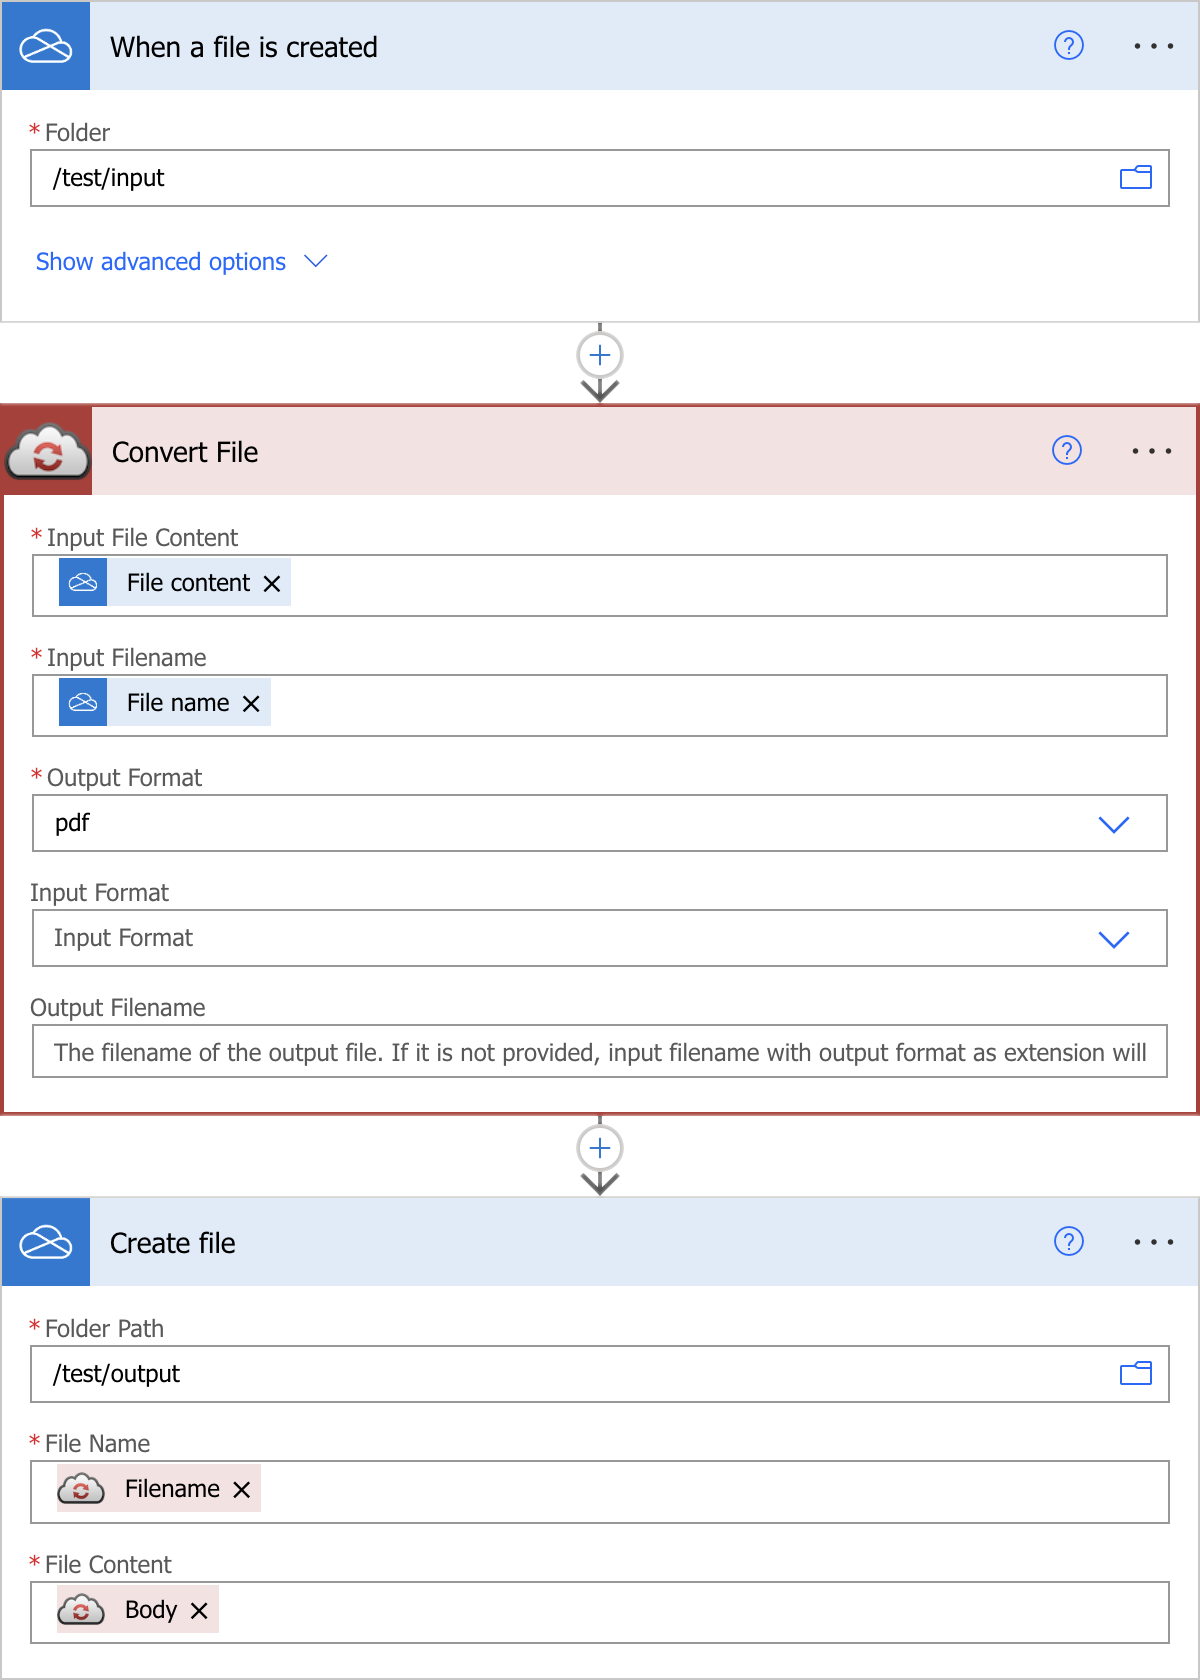Open help for Create file action

click(x=1069, y=1242)
